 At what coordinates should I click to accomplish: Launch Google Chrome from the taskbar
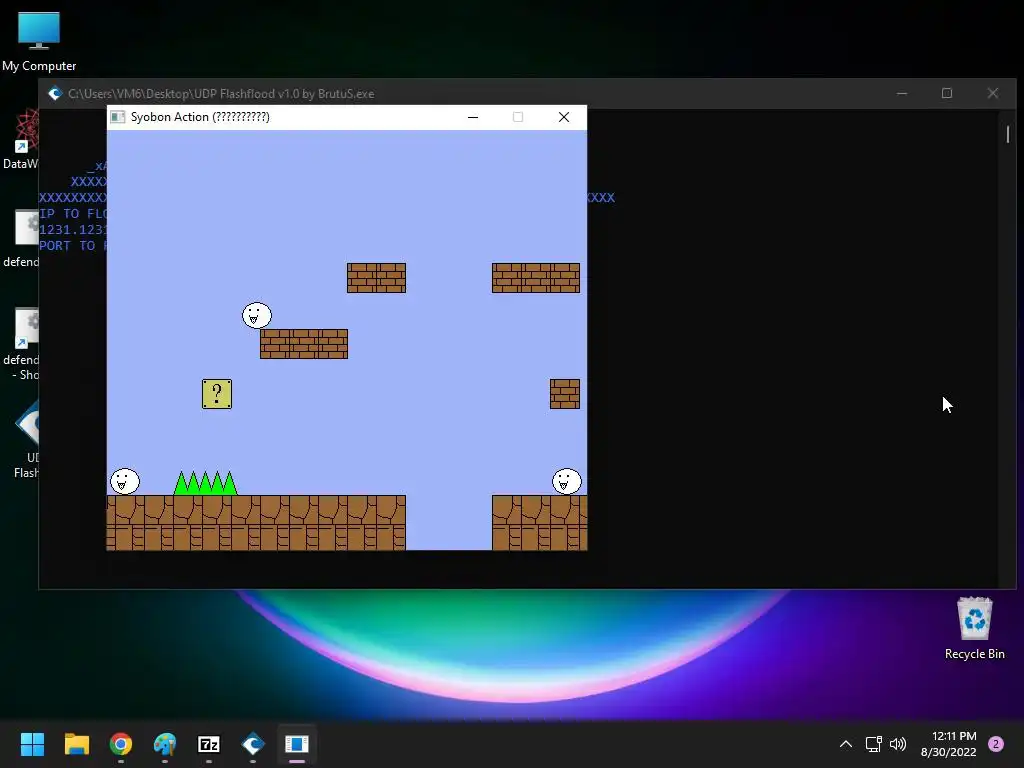tap(121, 744)
